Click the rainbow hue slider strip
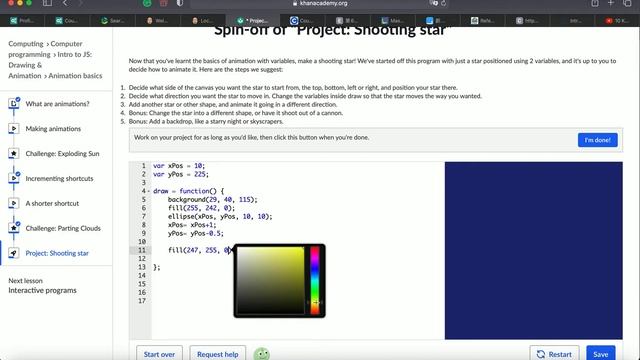The height and width of the screenshot is (360, 640). pos(315,281)
